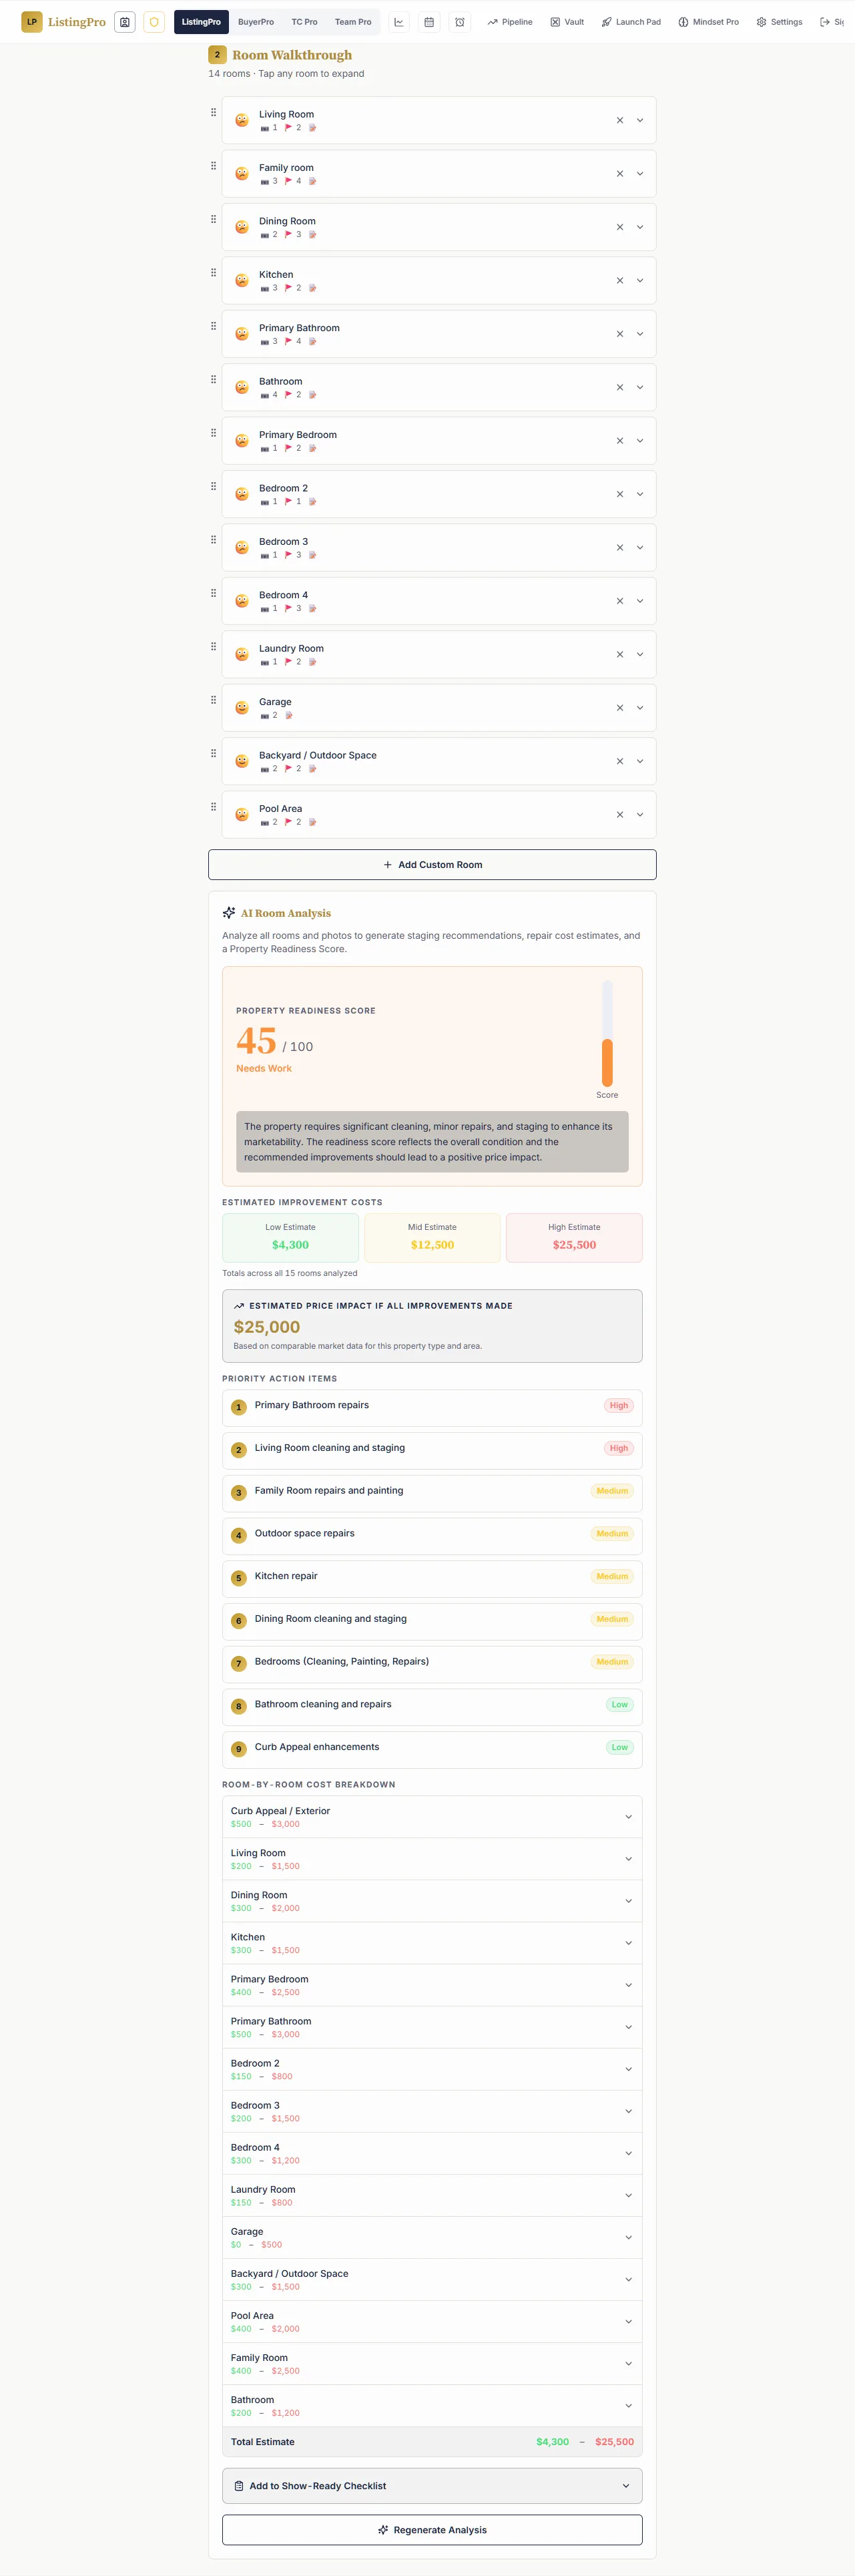Expand the Kitchen cost breakdown row
The image size is (855, 2576).
(x=432, y=1943)
